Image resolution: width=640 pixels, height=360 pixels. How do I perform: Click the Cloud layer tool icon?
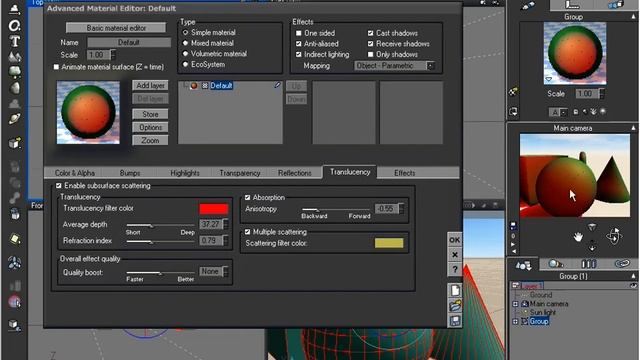tap(15, 103)
